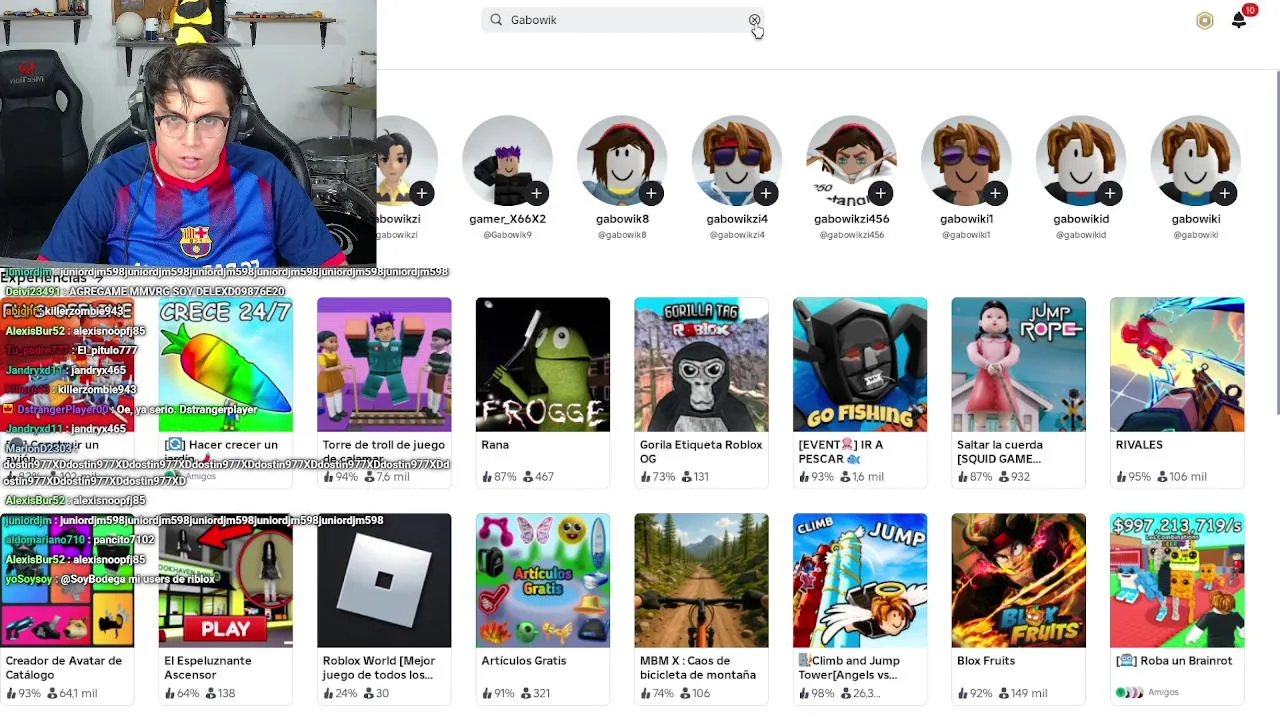This screenshot has height=720, width=1280.
Task: Open gabowikid avatar profile
Action: (x=1081, y=161)
